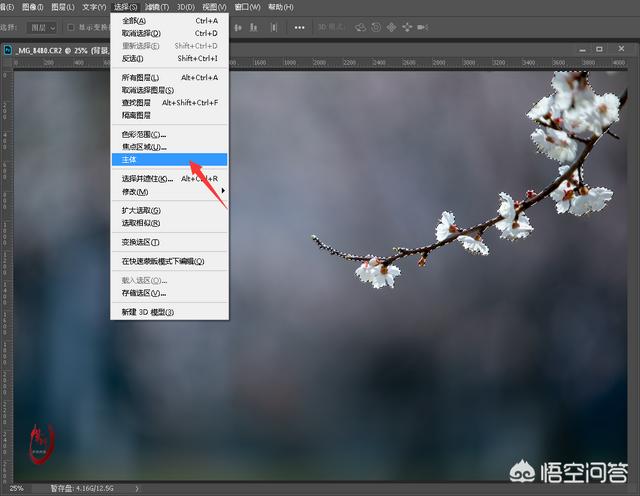Open the 滤镜 (Filter) menu in menu bar
640x496 pixels.
[157, 7]
